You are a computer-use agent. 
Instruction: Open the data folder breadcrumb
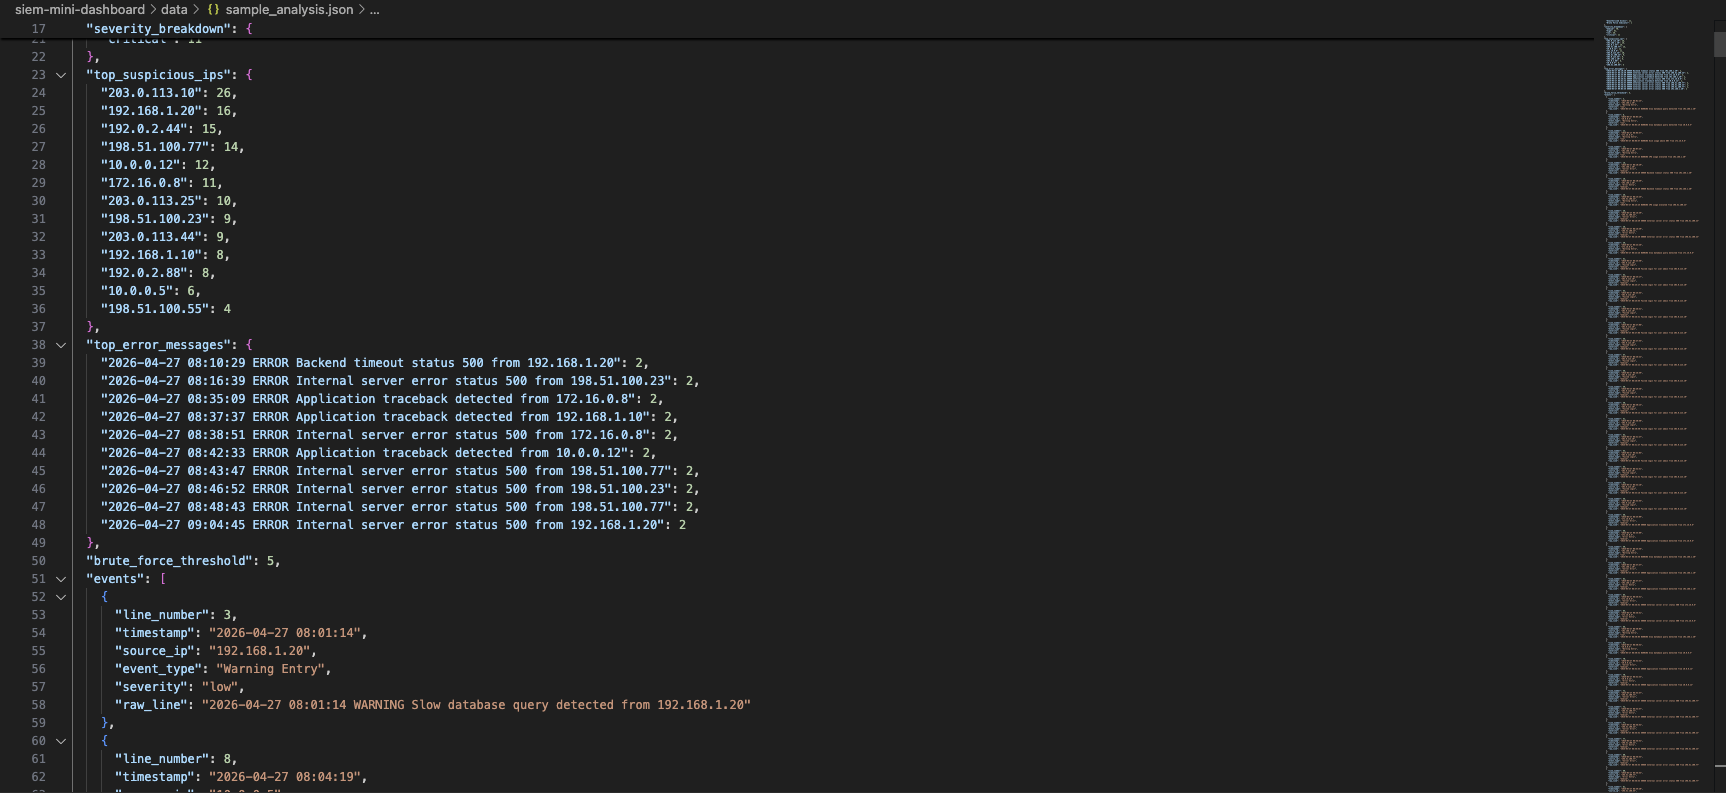coord(174,9)
